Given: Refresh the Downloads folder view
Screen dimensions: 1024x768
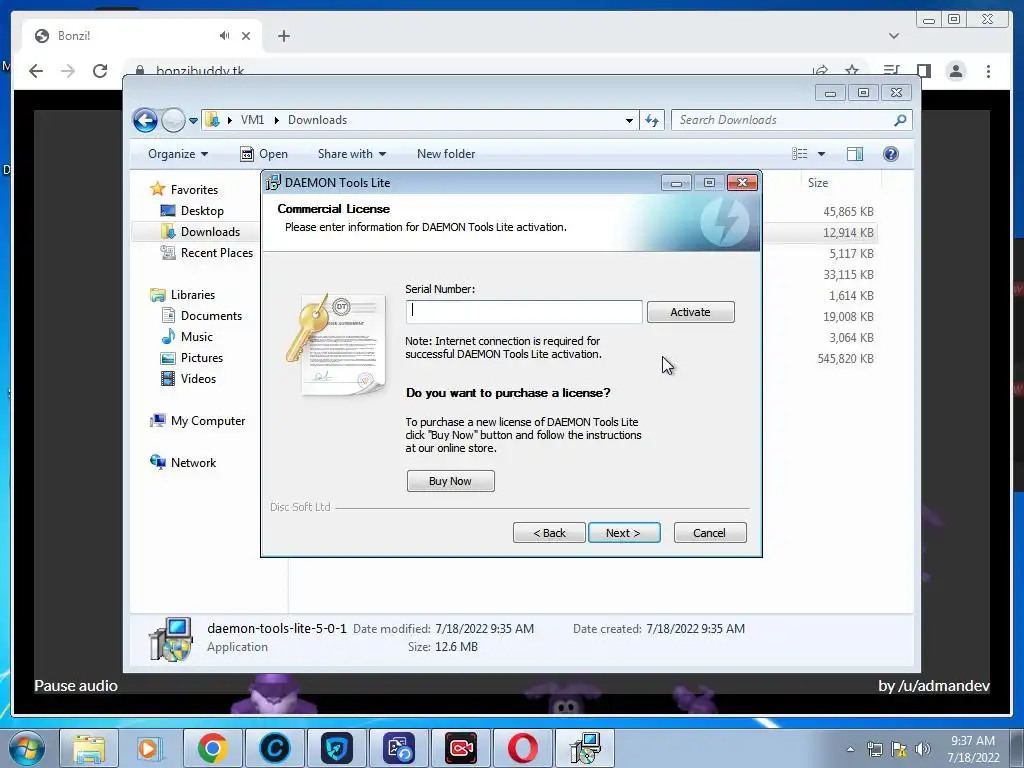Looking at the screenshot, I should click(x=652, y=120).
